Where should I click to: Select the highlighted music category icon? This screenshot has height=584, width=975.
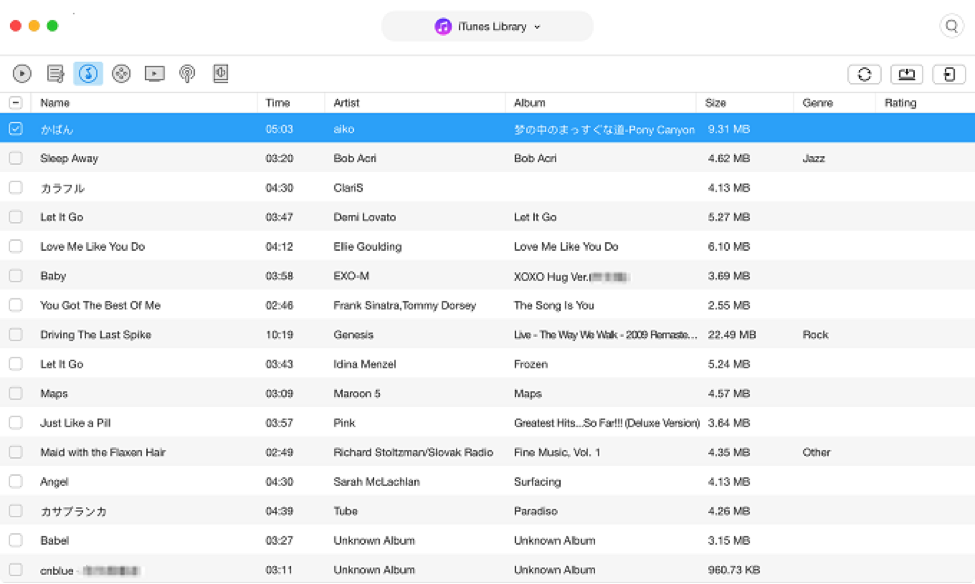pos(88,73)
